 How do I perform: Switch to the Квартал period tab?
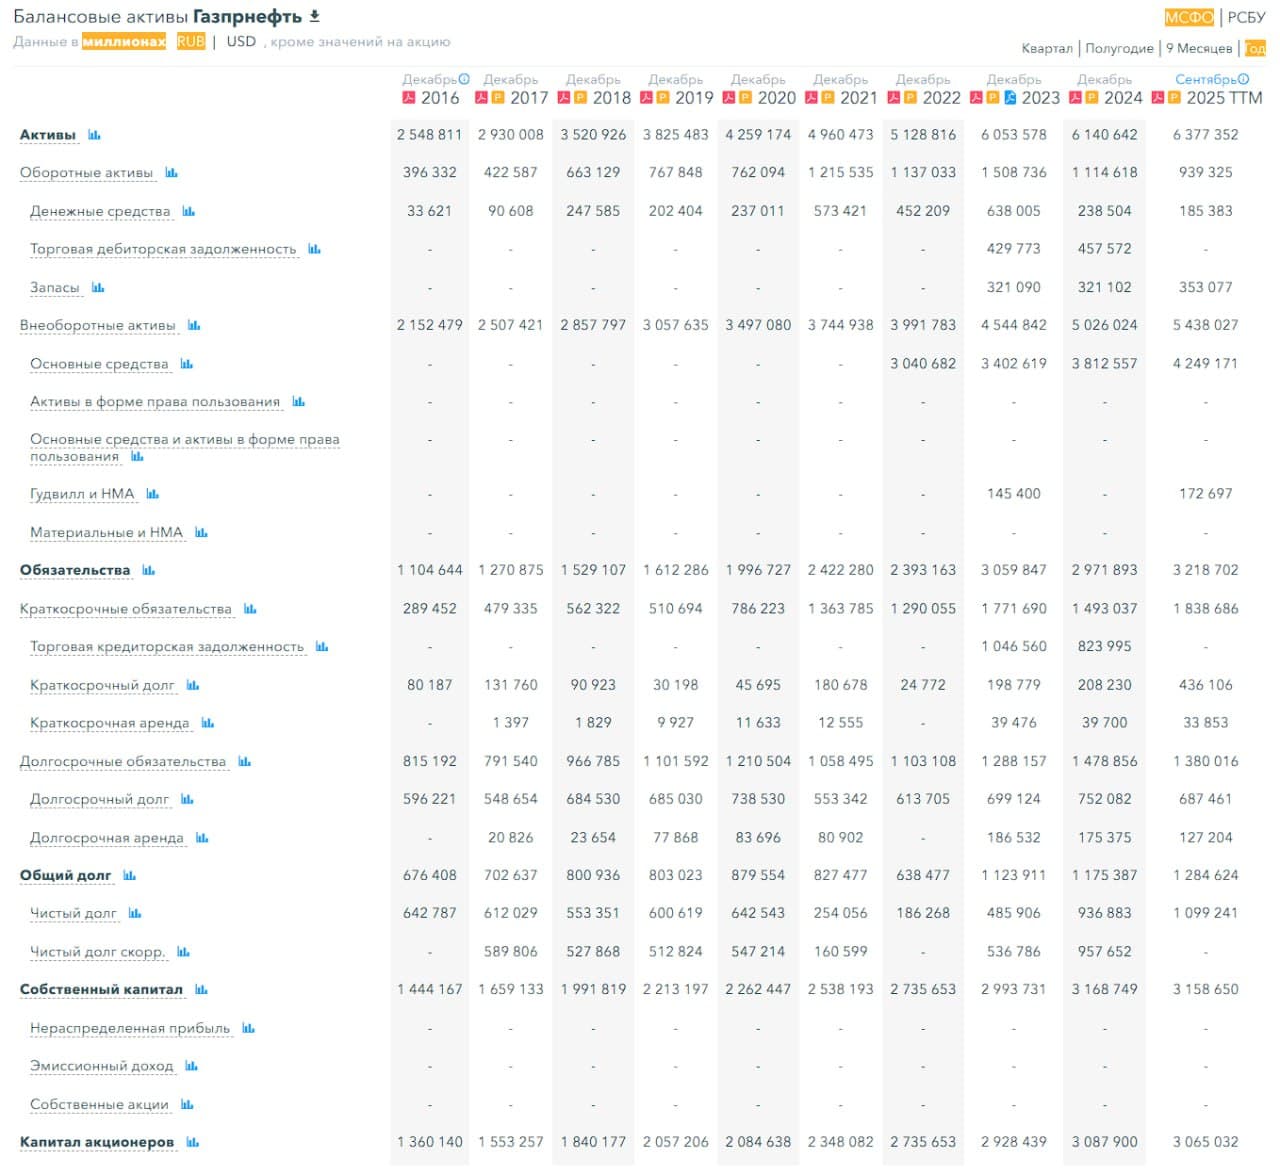(x=1046, y=48)
